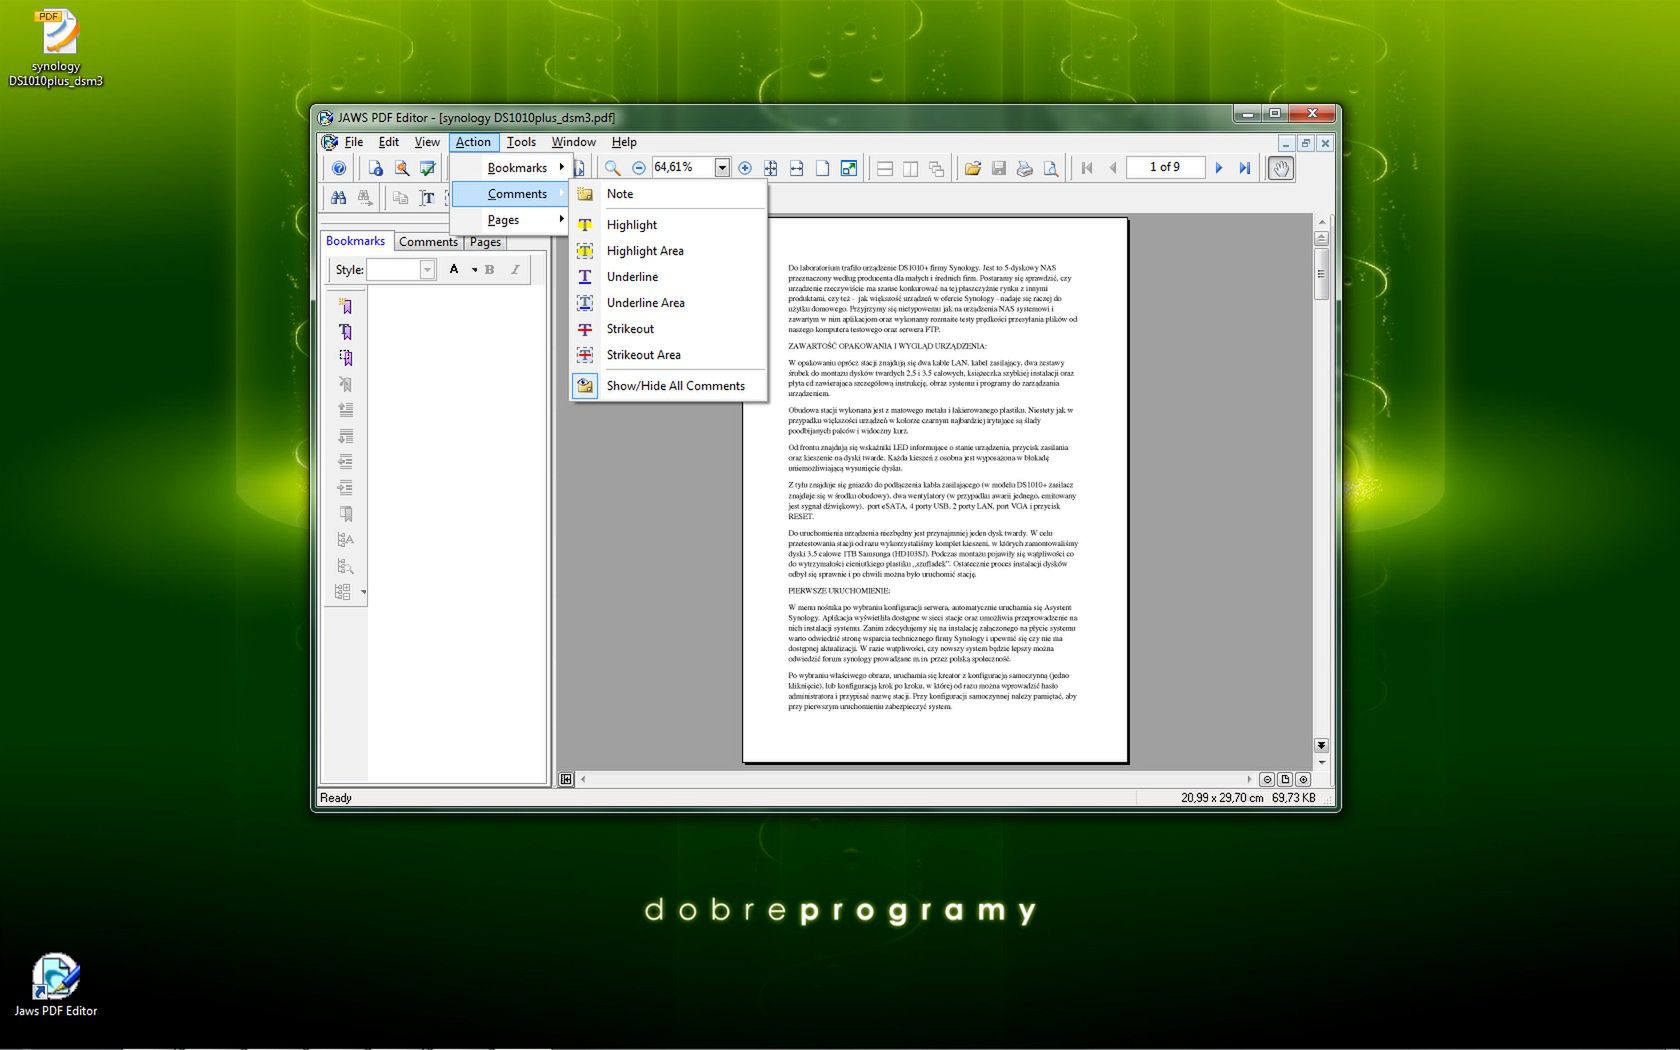This screenshot has width=1680, height=1050.
Task: Click the zoom in plus icon
Action: (744, 168)
